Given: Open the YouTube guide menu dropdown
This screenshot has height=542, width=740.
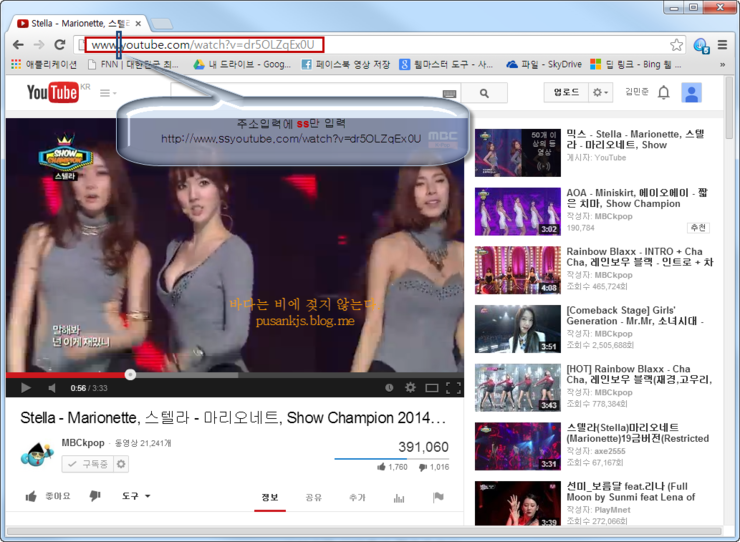Looking at the screenshot, I should (108, 93).
